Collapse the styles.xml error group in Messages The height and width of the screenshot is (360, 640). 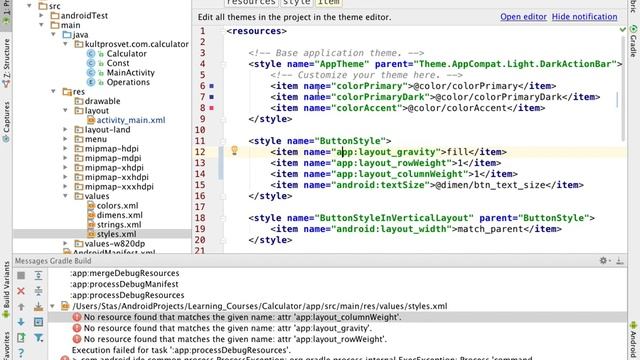click(x=52, y=306)
